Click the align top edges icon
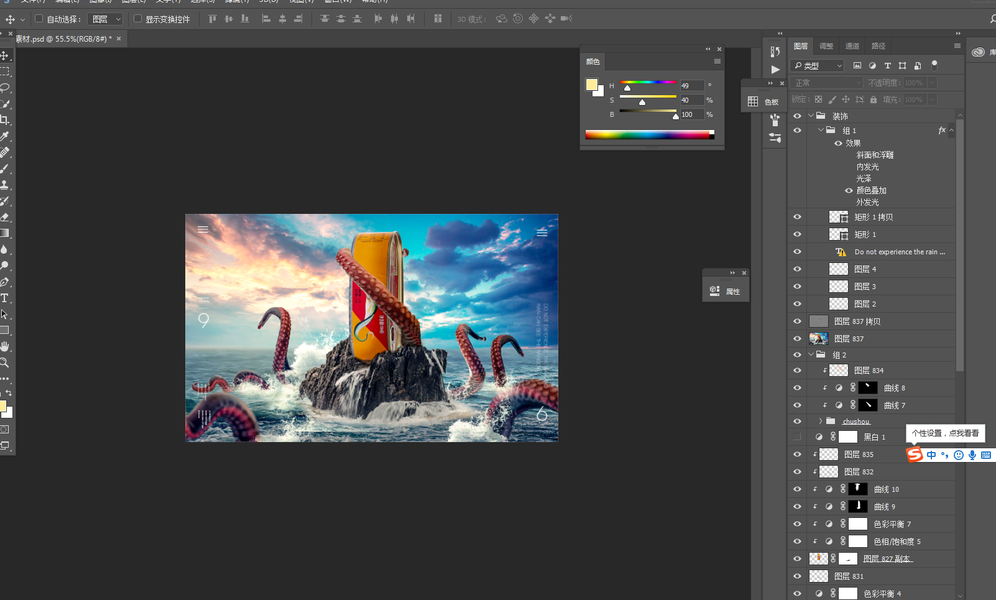This screenshot has width=996, height=600. [212, 19]
